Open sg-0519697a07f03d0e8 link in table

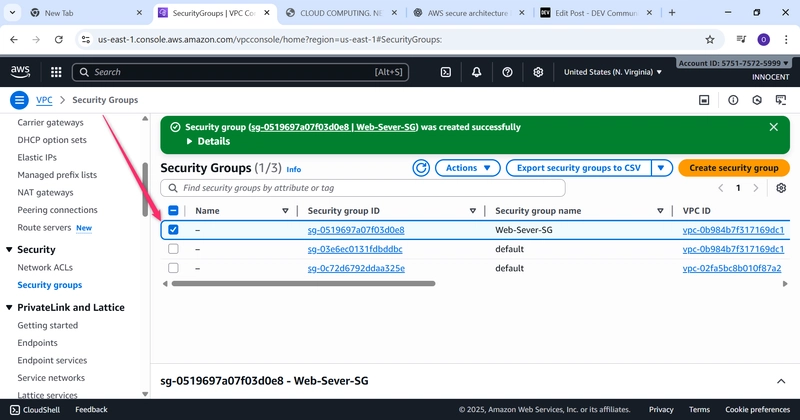[x=356, y=230]
